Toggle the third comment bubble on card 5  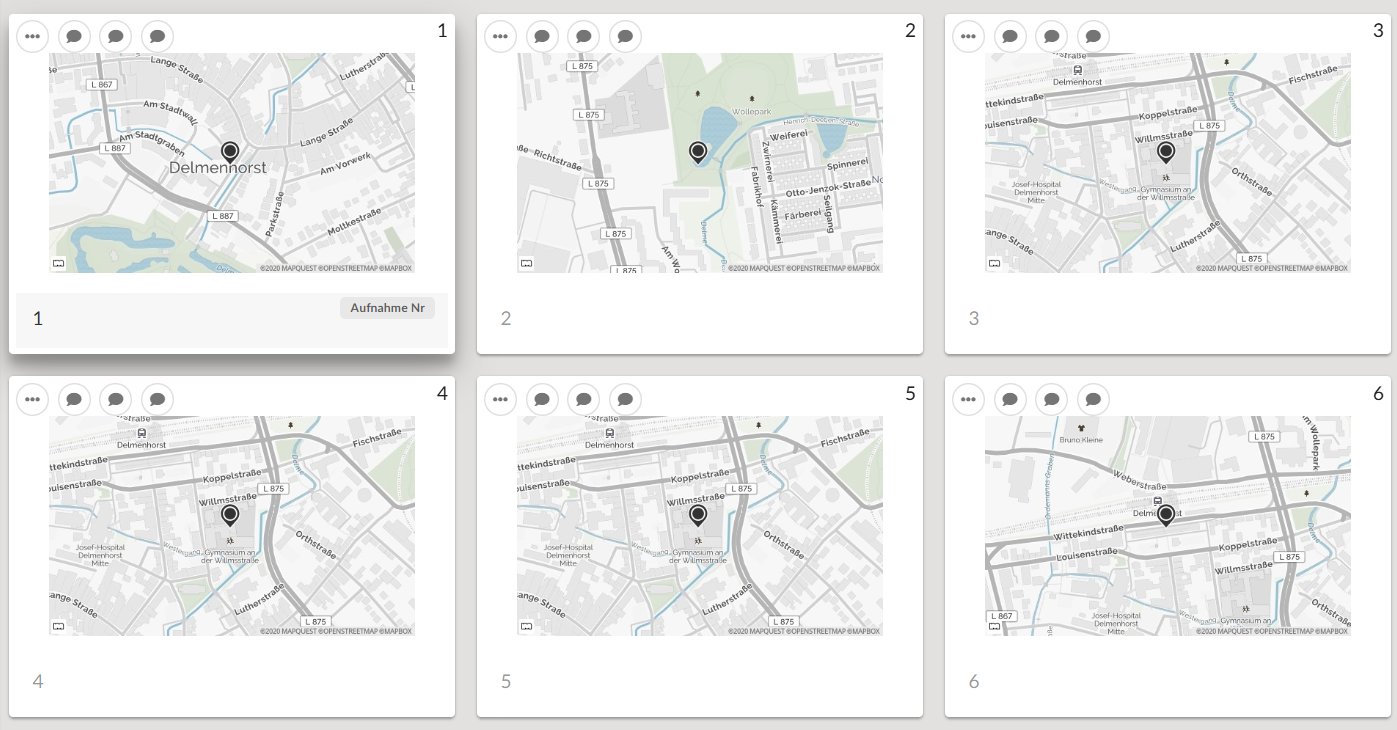coord(625,398)
